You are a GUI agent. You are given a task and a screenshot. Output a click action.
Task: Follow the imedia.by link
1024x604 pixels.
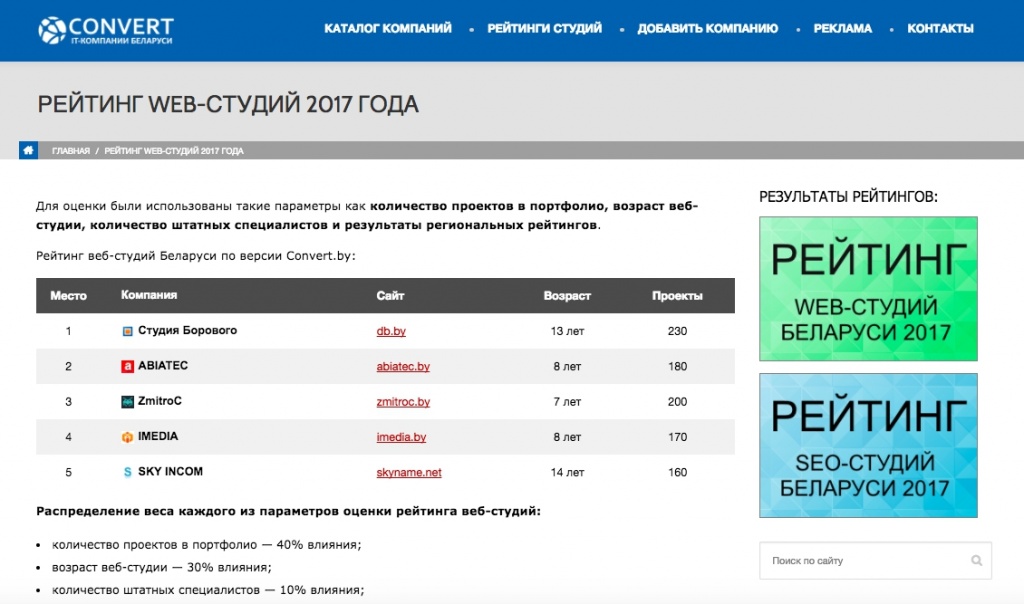click(x=401, y=437)
